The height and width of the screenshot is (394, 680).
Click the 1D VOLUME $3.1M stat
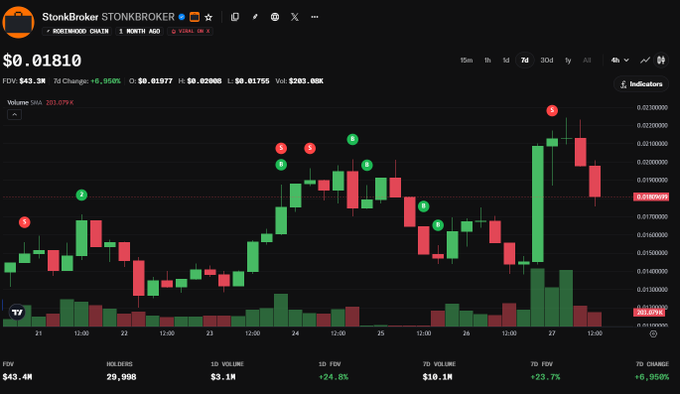(x=227, y=371)
